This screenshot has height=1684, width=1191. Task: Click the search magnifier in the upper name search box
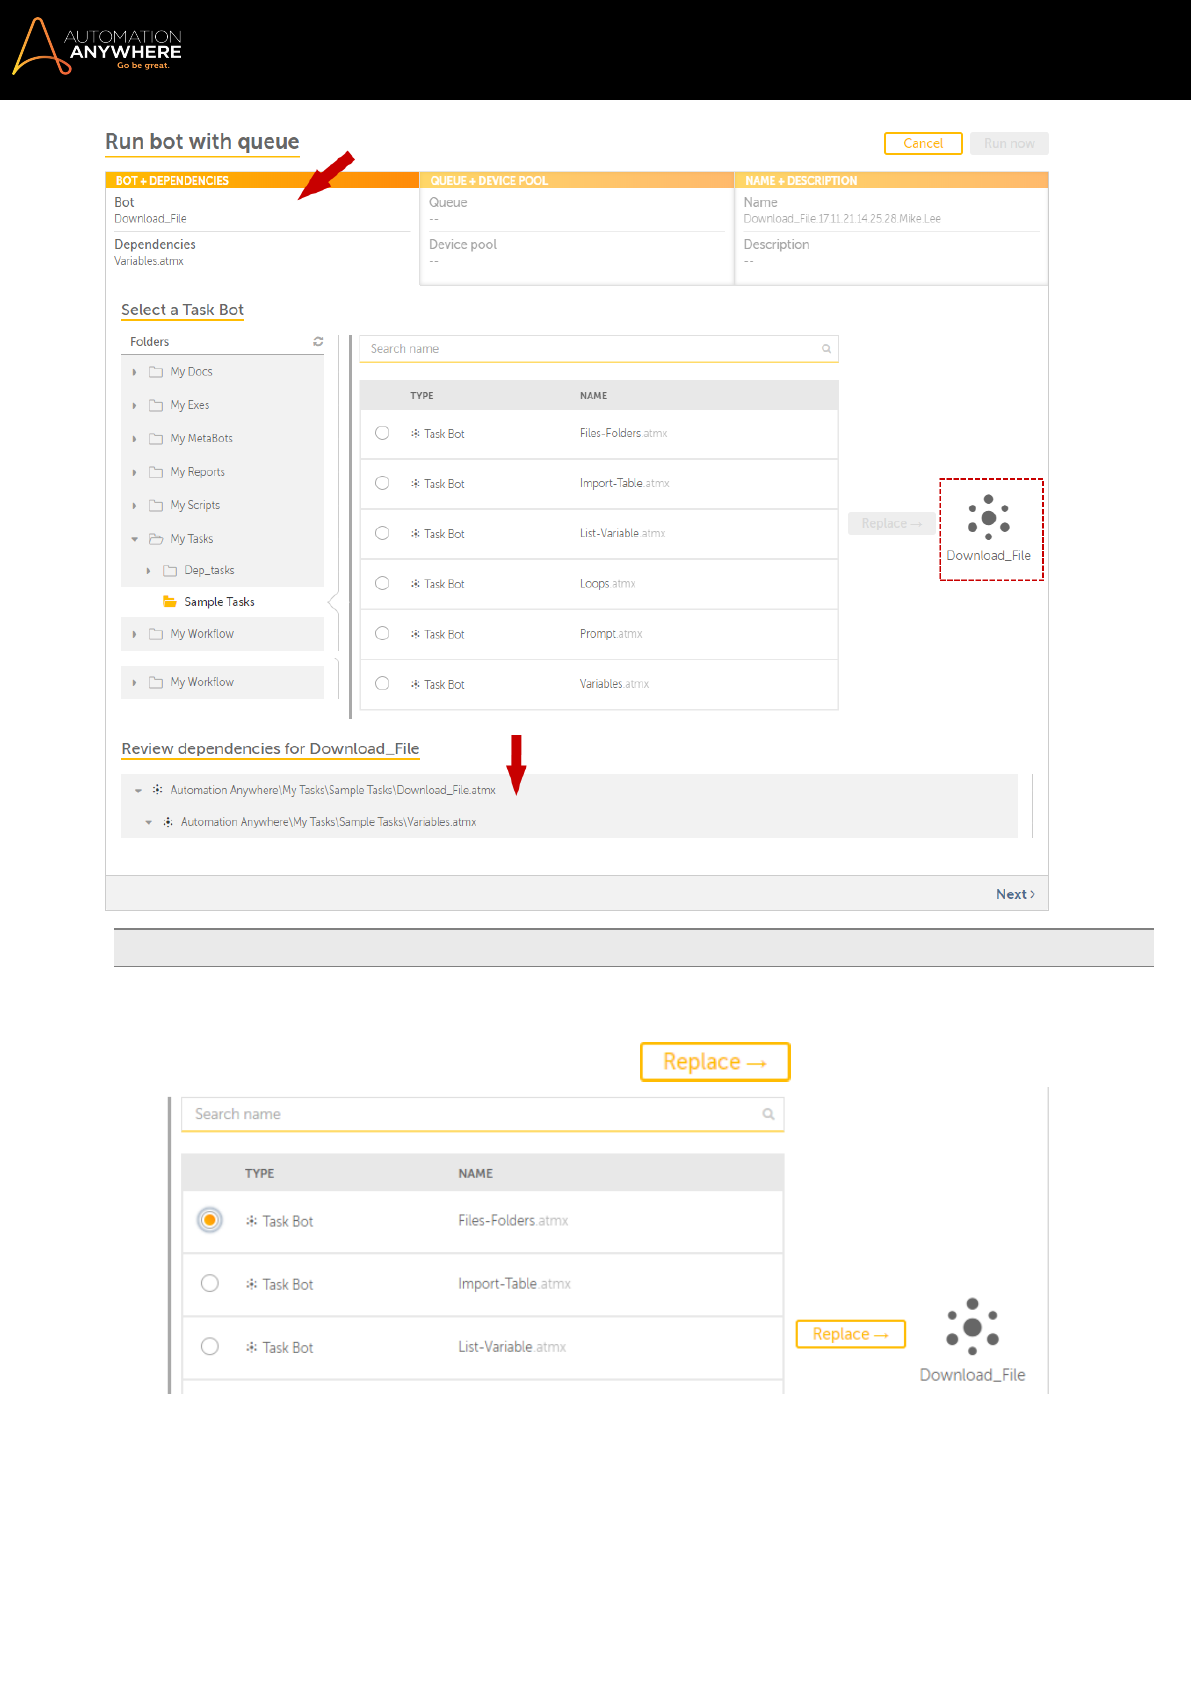pos(826,349)
